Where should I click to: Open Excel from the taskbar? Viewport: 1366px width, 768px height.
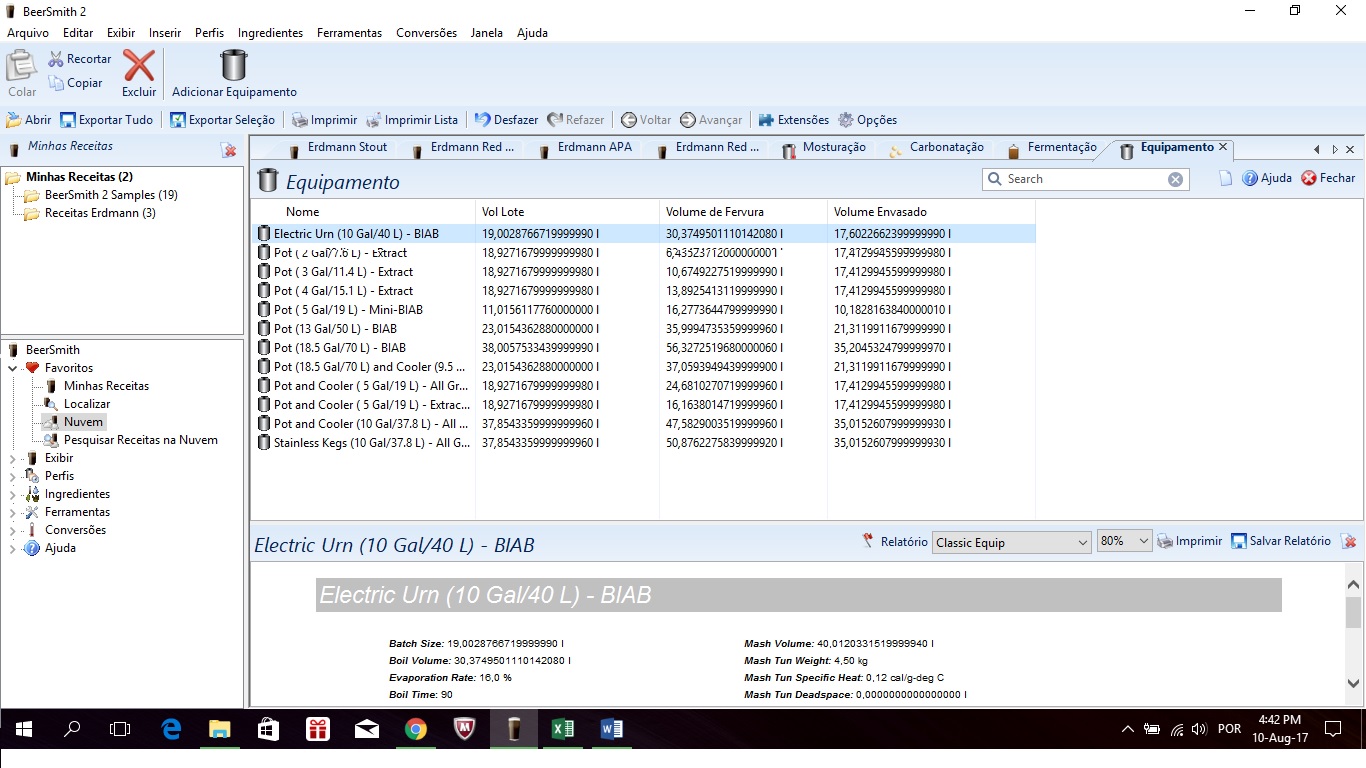(562, 730)
